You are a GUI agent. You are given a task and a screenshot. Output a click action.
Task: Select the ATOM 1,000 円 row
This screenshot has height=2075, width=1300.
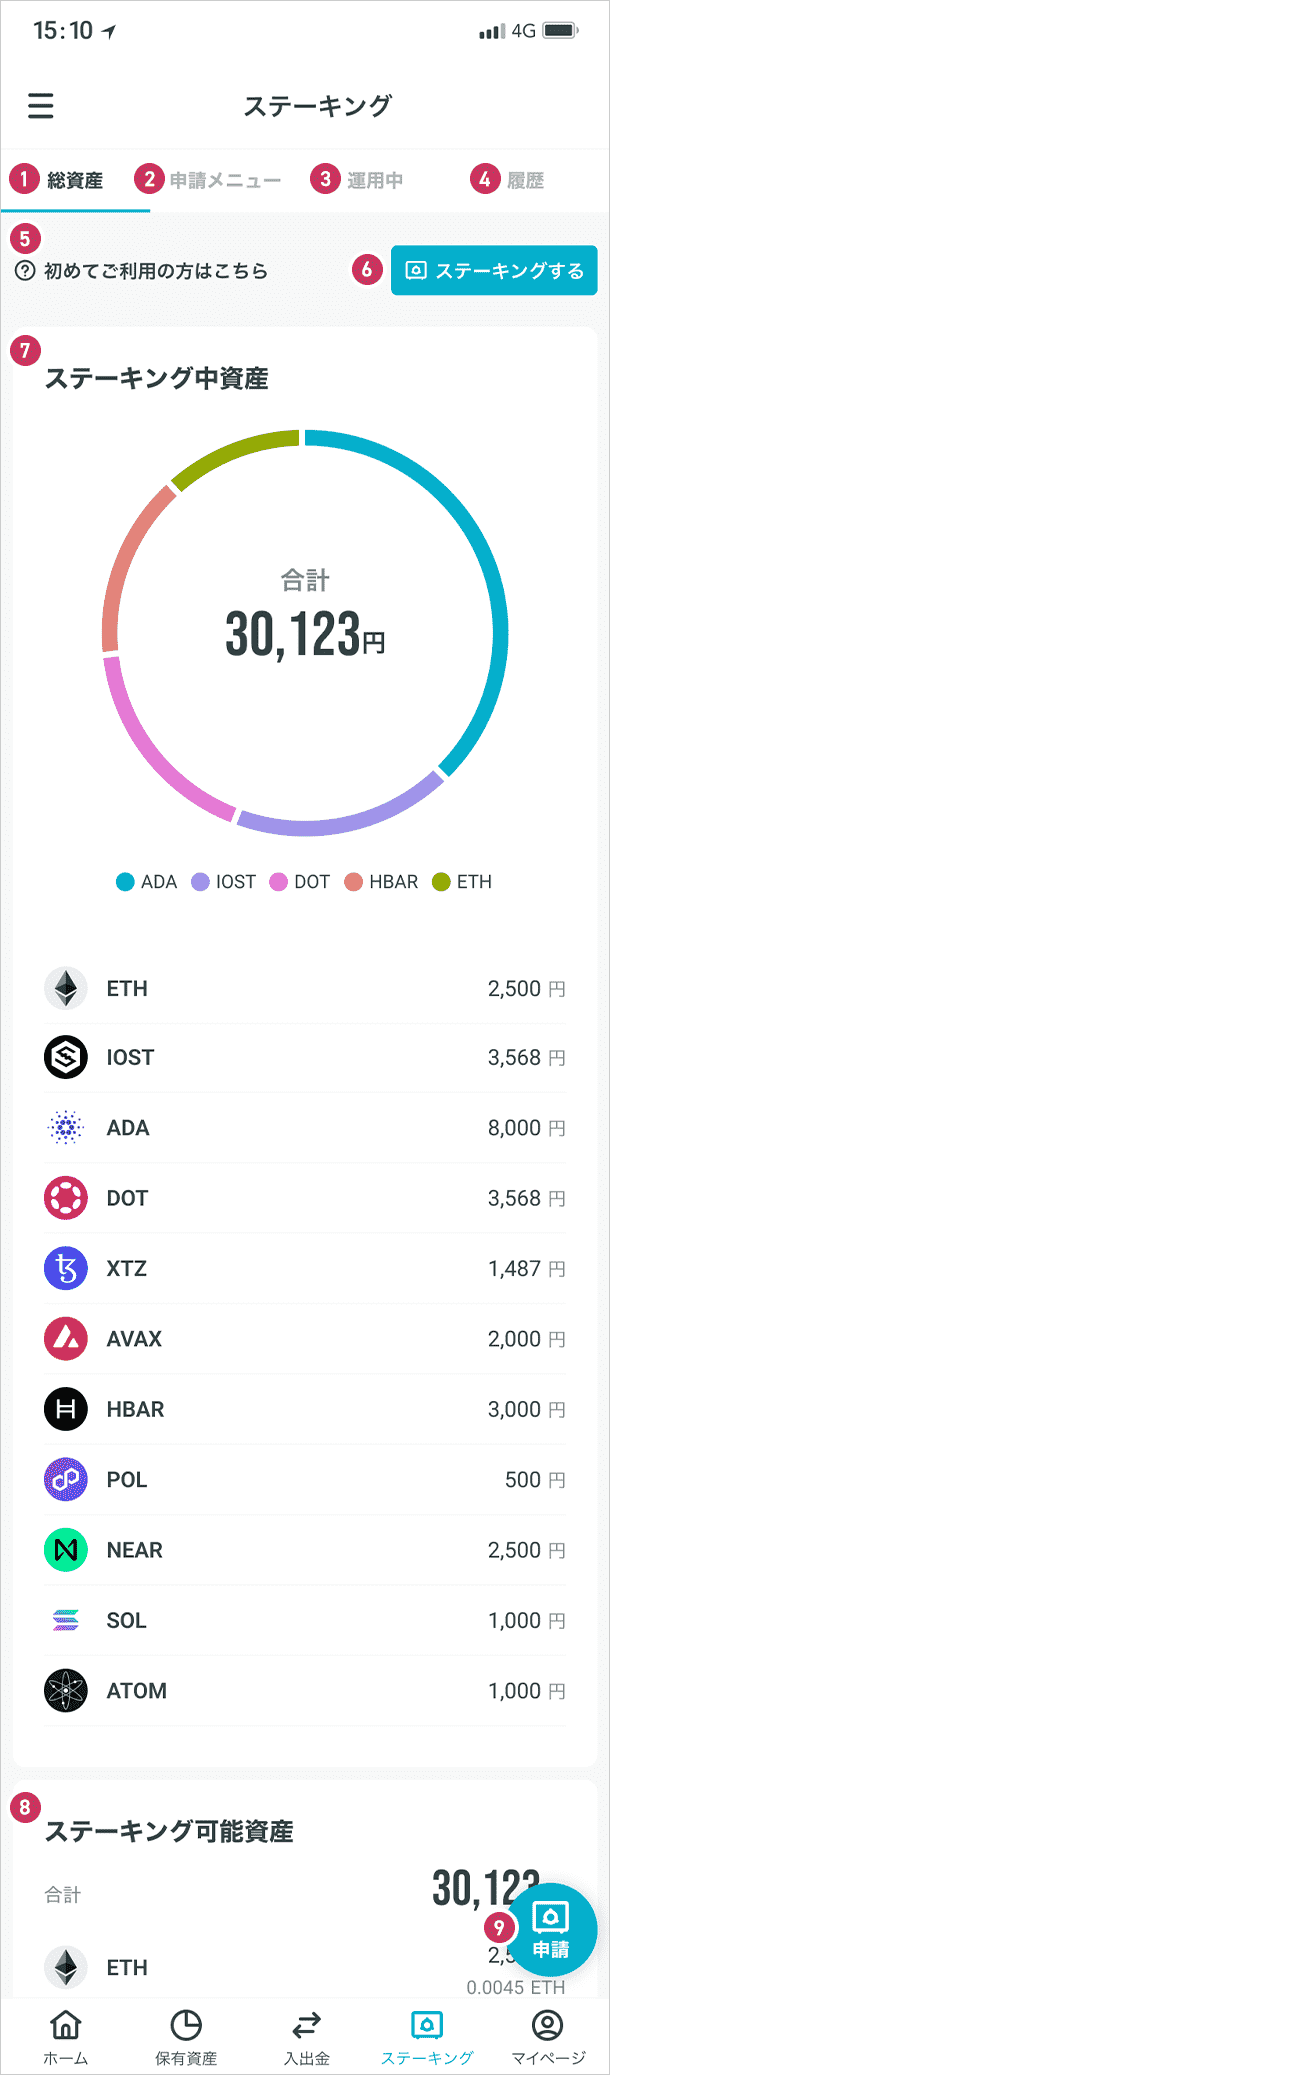(305, 1691)
